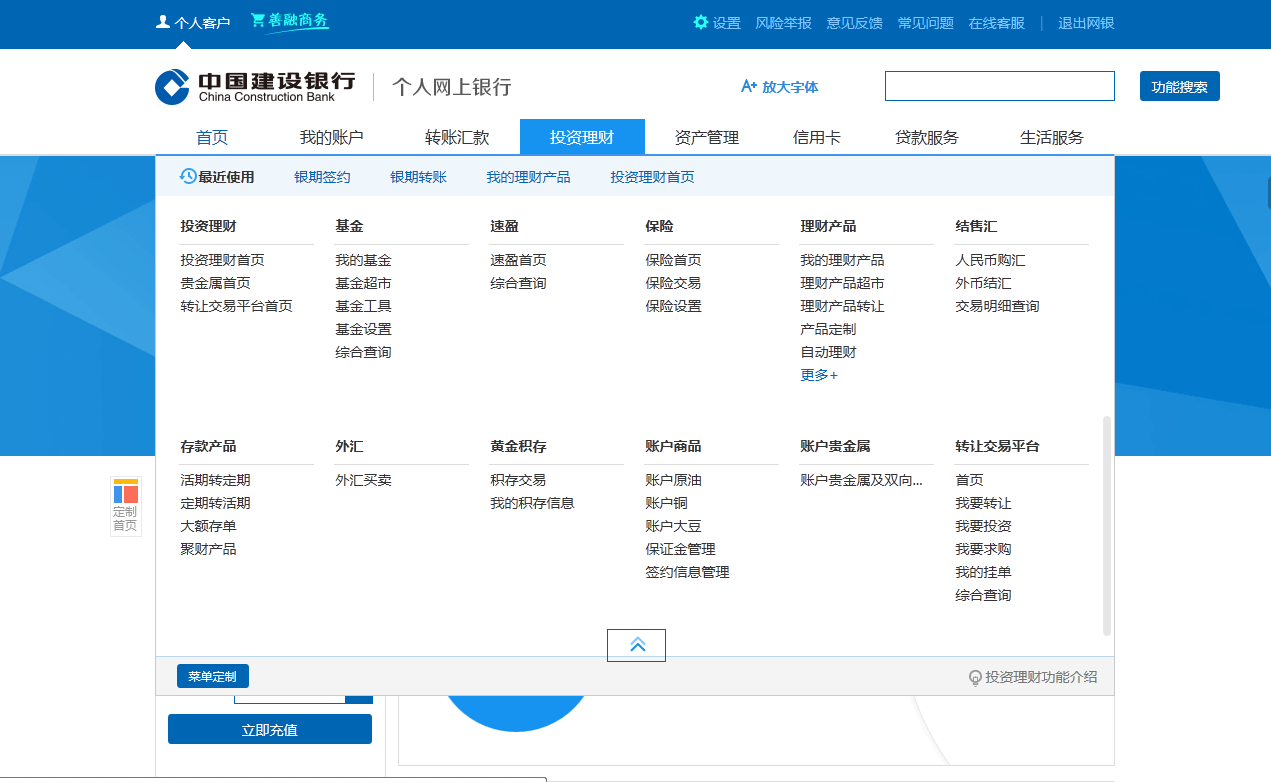The image size is (1271, 782).
Task: Open 贵金属首页 link
Action: (x=215, y=283)
